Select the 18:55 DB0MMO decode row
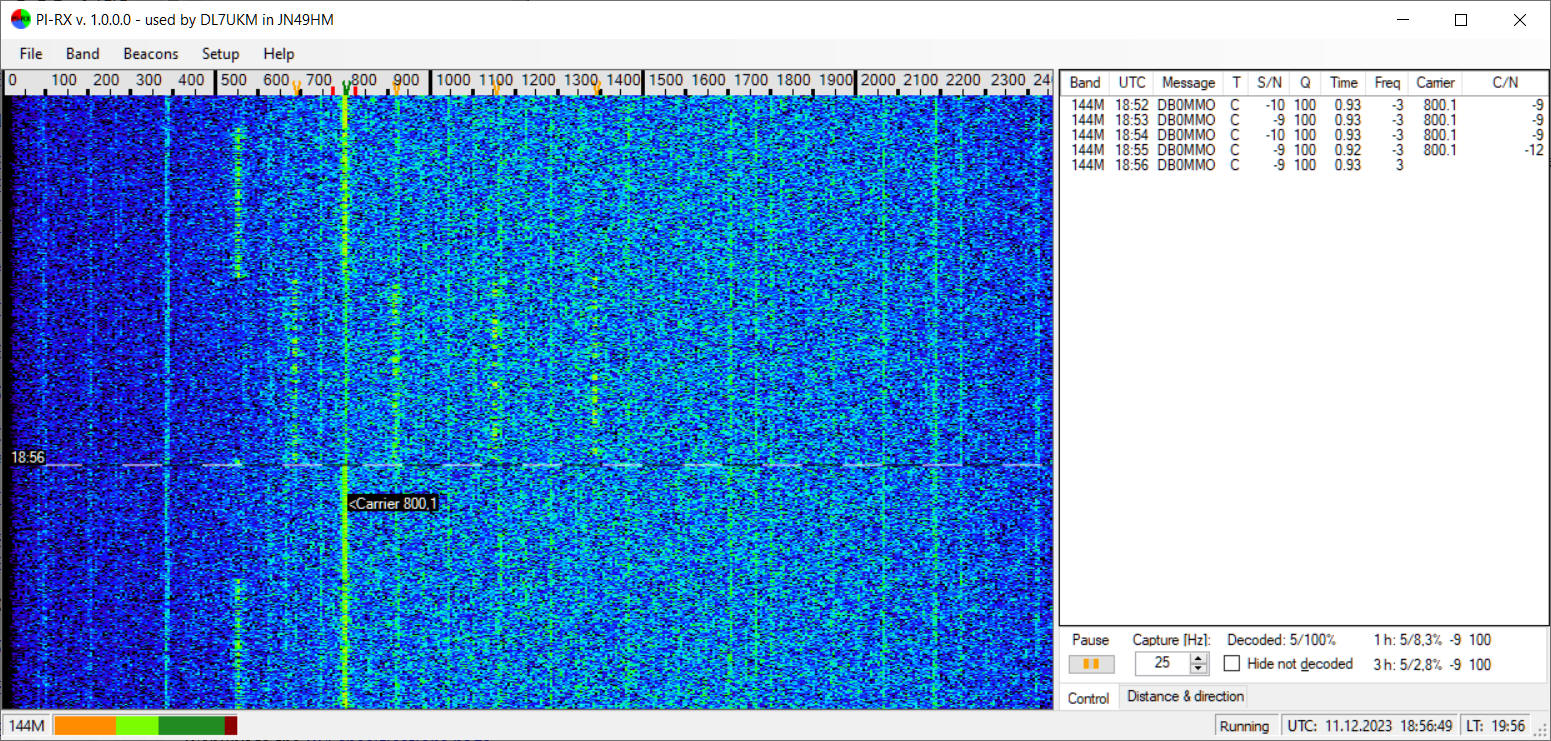The width and height of the screenshot is (1551, 741). click(x=1304, y=150)
